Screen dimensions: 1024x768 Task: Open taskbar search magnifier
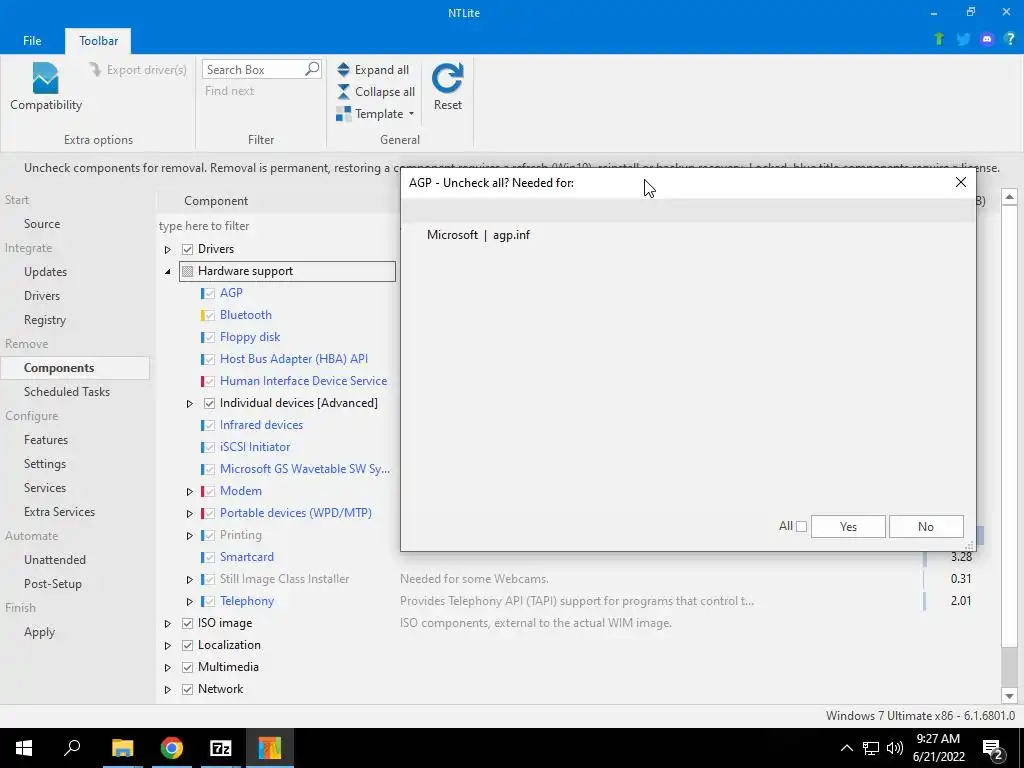(x=72, y=747)
